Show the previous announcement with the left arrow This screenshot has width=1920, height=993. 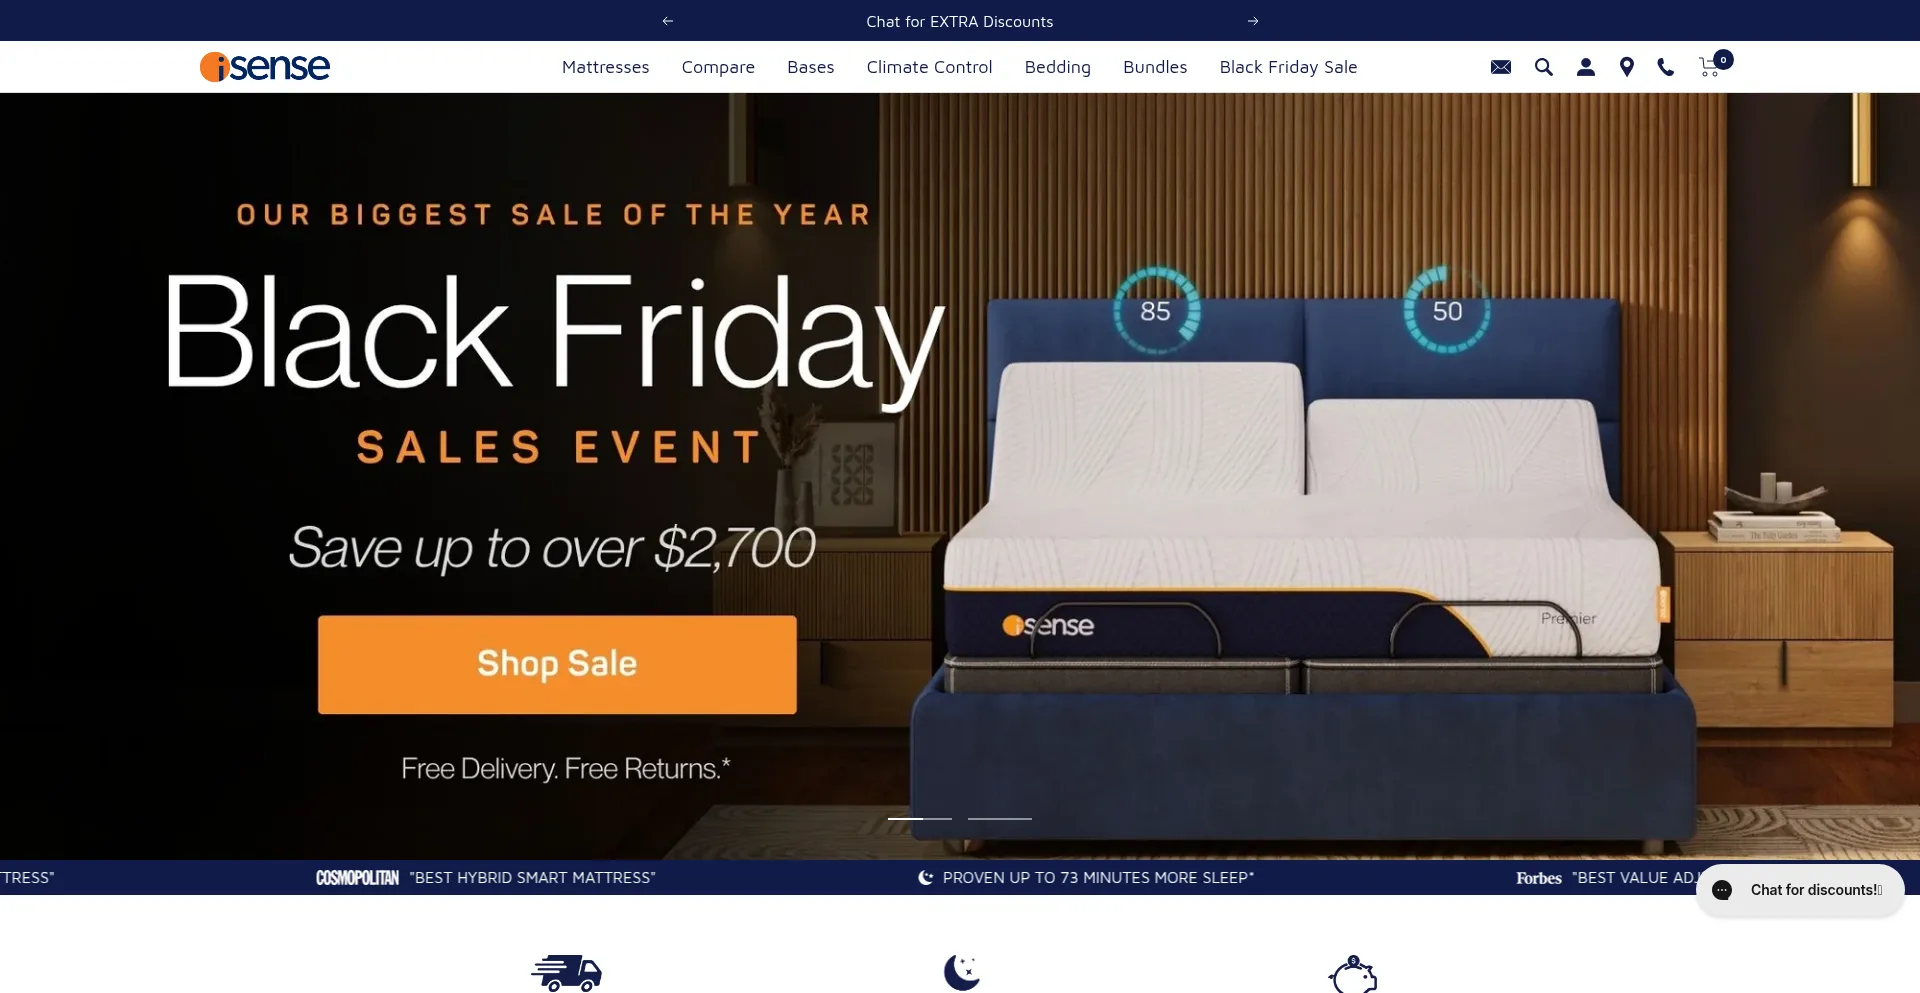[x=668, y=21]
